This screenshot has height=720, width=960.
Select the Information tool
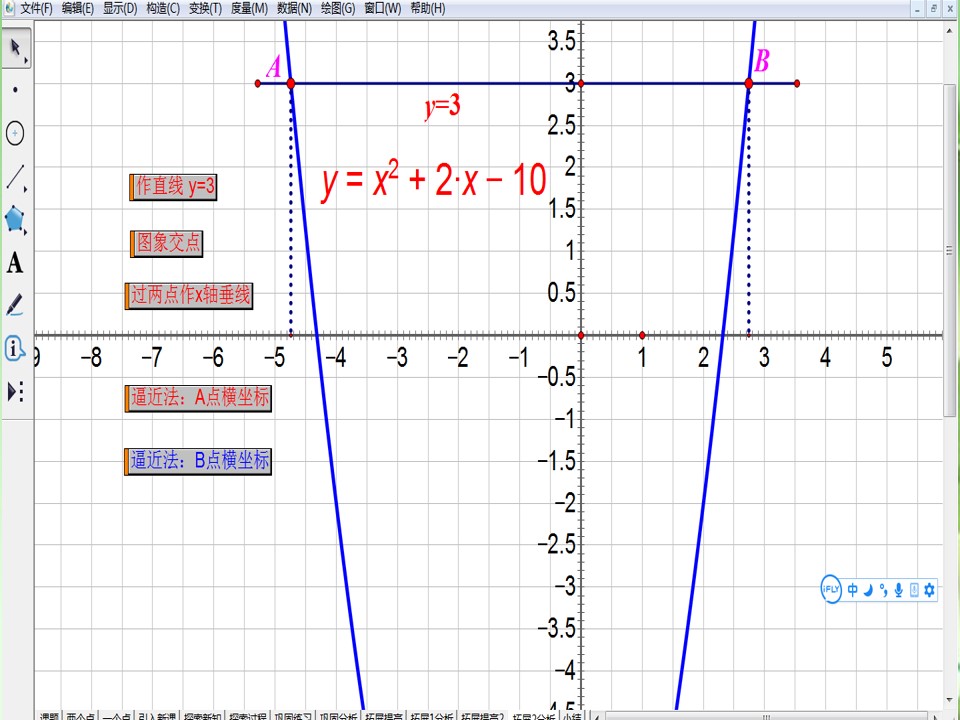tap(15, 348)
